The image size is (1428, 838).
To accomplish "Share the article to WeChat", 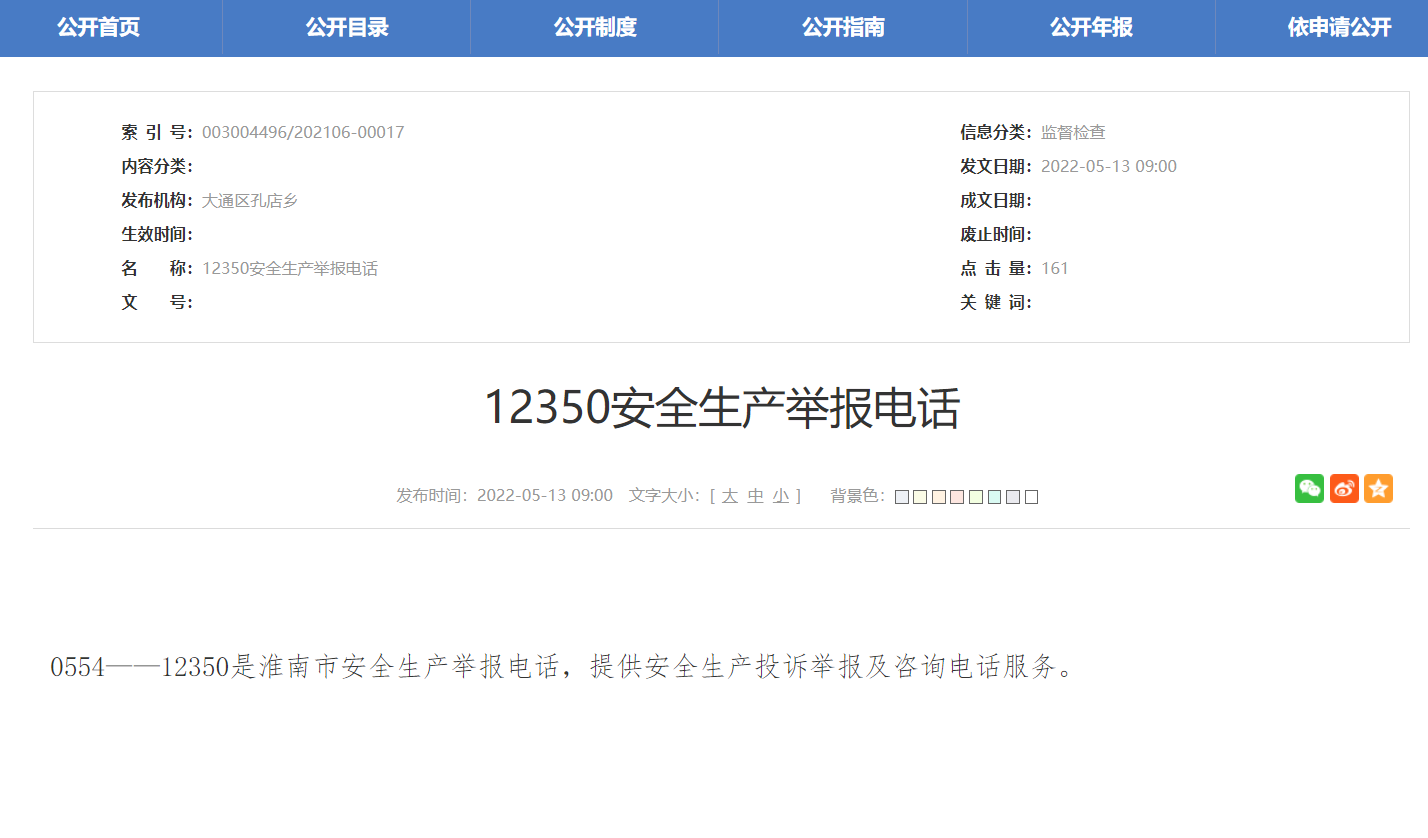I will pos(1308,489).
